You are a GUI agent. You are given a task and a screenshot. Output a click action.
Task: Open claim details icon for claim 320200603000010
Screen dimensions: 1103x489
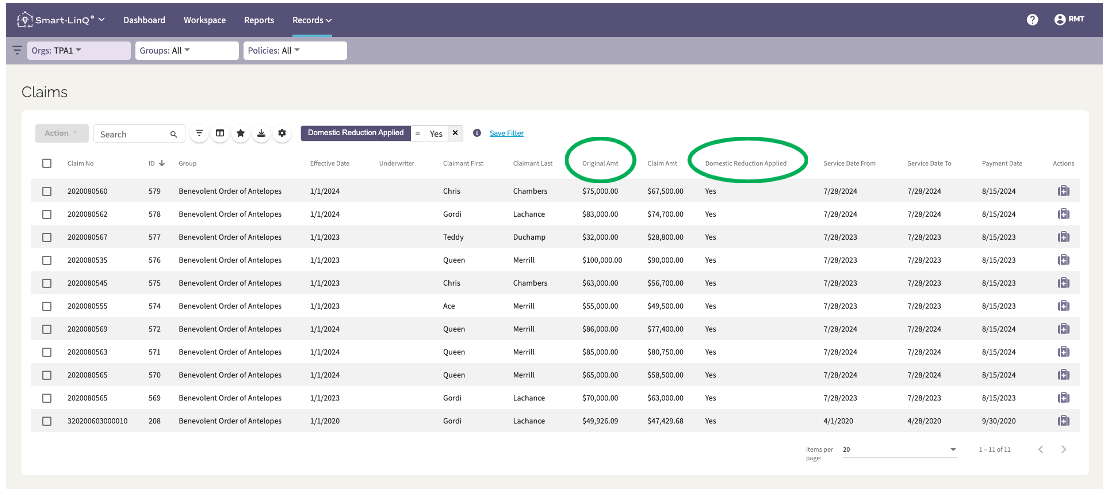[1064, 421]
